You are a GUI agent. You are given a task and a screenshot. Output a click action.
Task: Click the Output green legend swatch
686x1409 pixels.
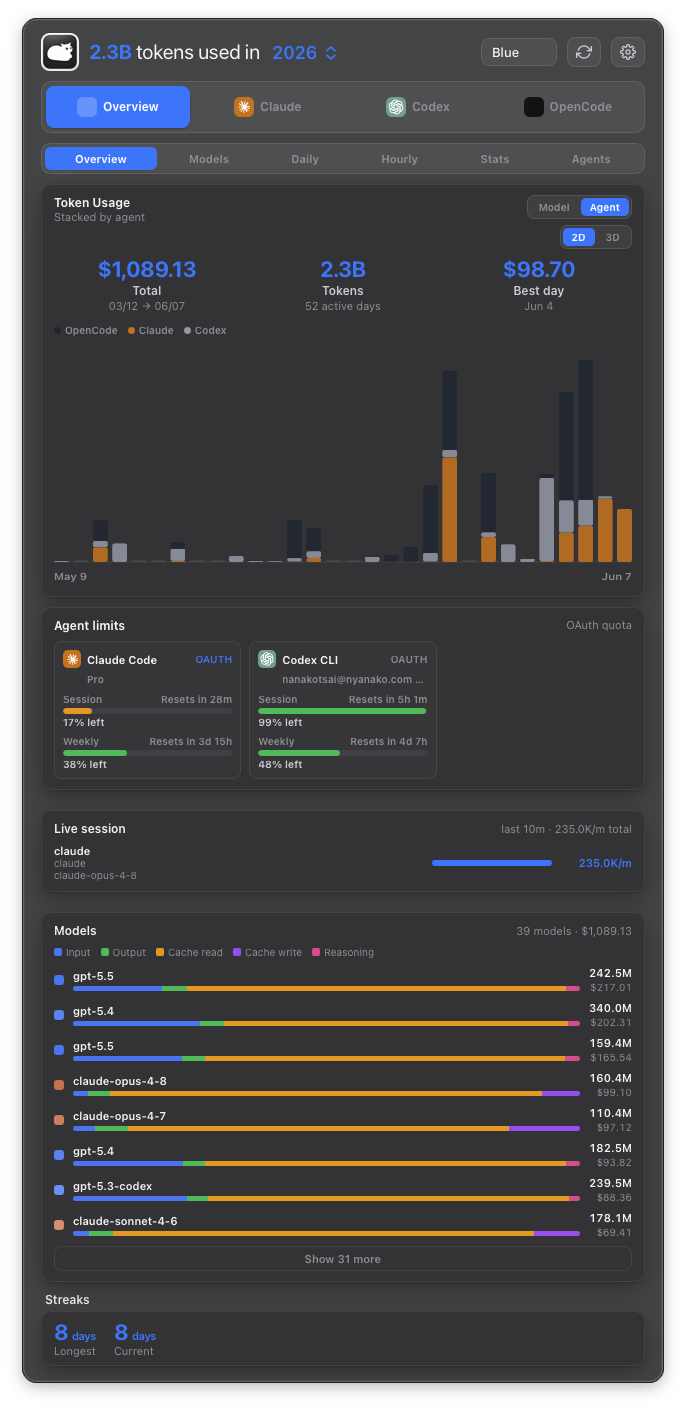(105, 953)
